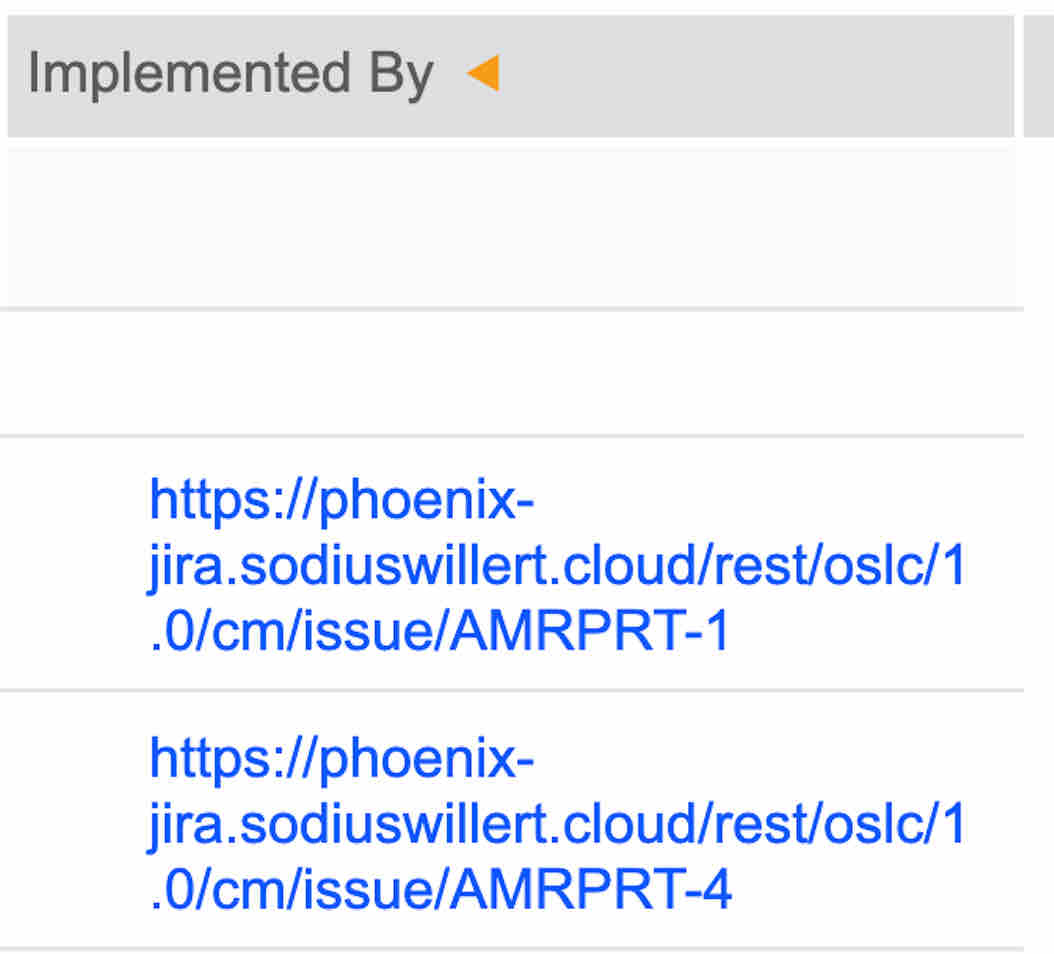The width and height of the screenshot is (1054, 954).
Task: Click the first line of AMRPRT-1 URL
Action: [x=341, y=500]
